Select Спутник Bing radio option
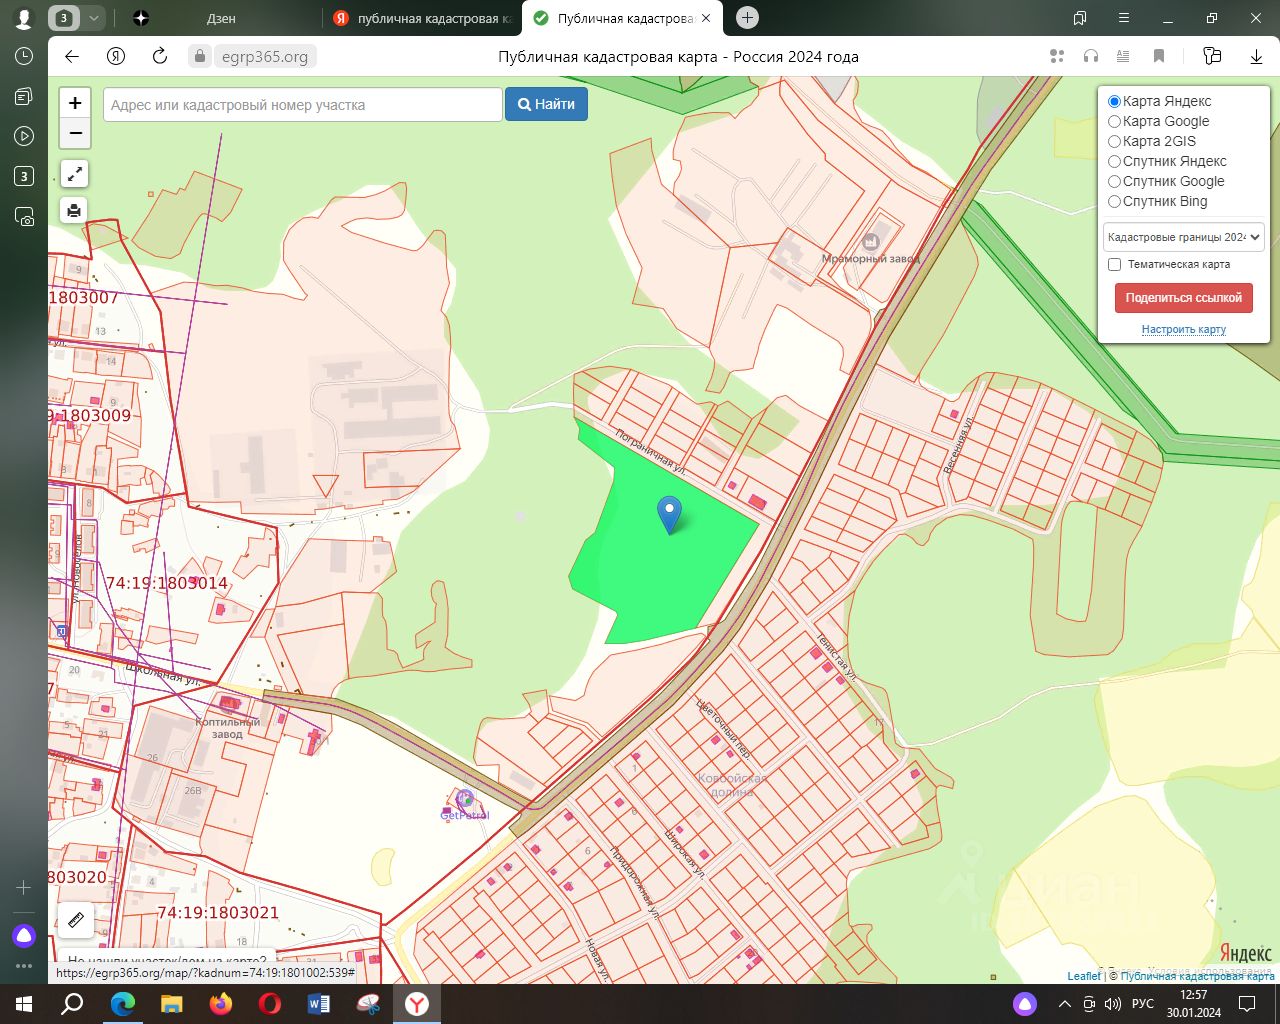The height and width of the screenshot is (1024, 1280). click(1114, 201)
